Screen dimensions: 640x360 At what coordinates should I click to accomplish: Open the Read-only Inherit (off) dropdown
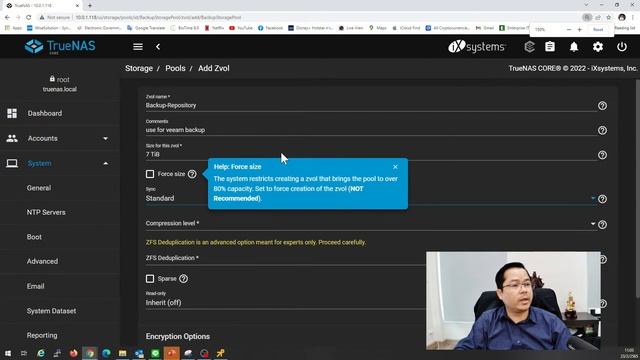[286, 303]
